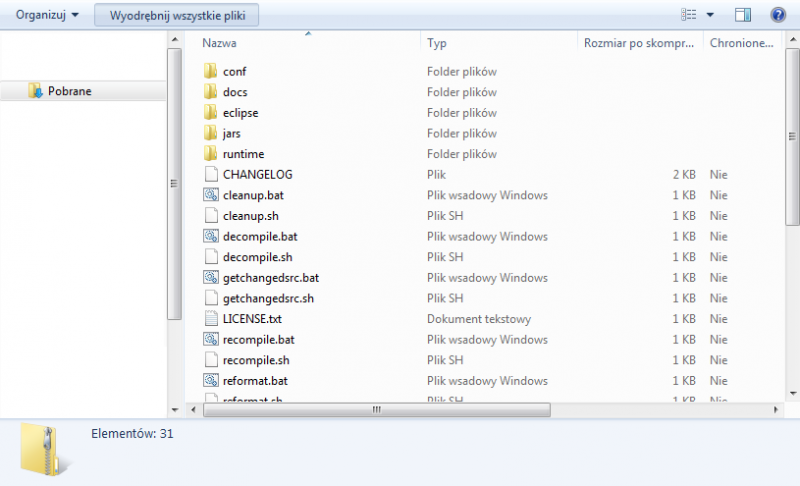Select the docs folder name
Screen dimensions: 800x486
pos(235,92)
